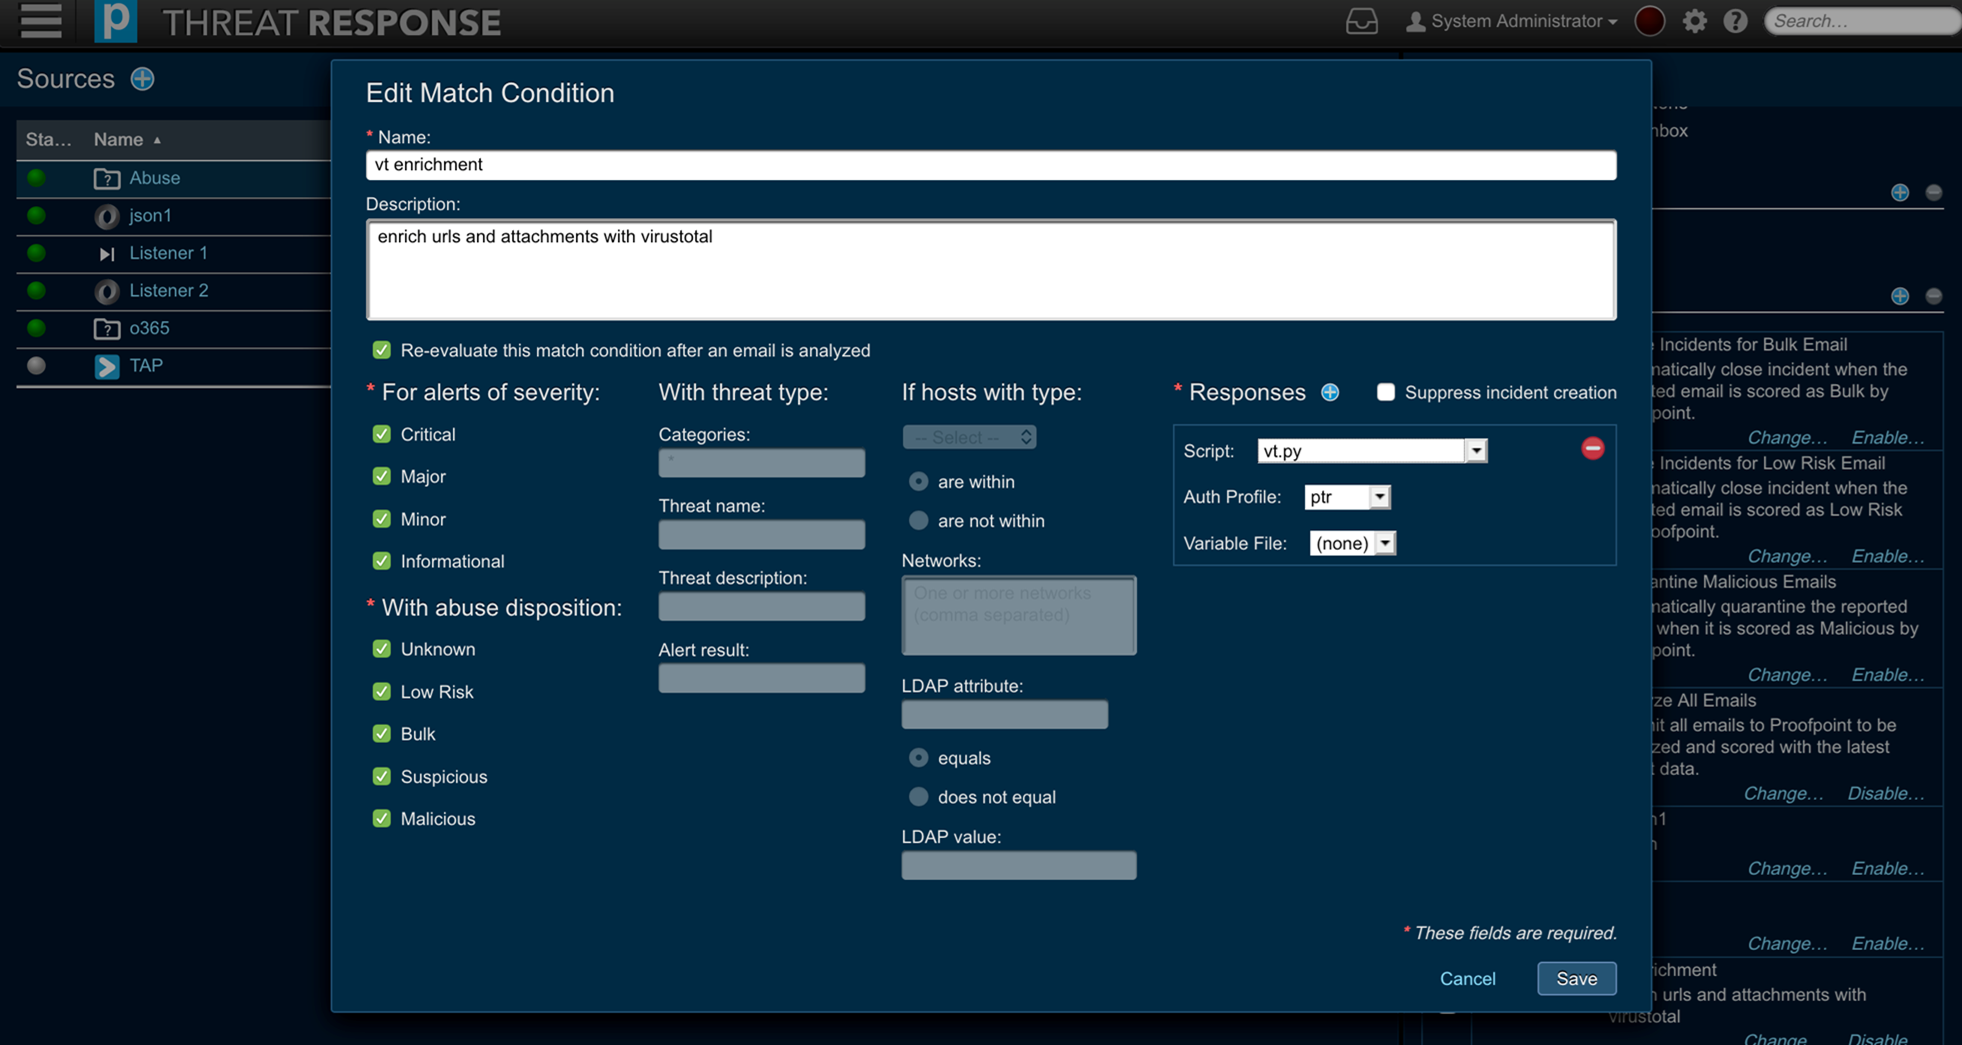This screenshot has height=1045, width=1962.
Task: Click the Alert result input field
Action: [761, 679]
